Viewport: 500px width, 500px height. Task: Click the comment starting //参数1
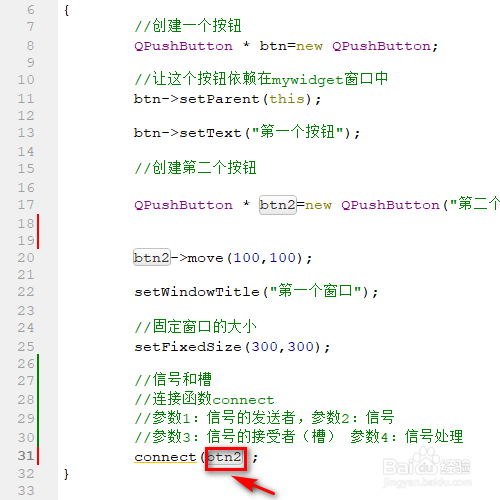click(x=264, y=417)
